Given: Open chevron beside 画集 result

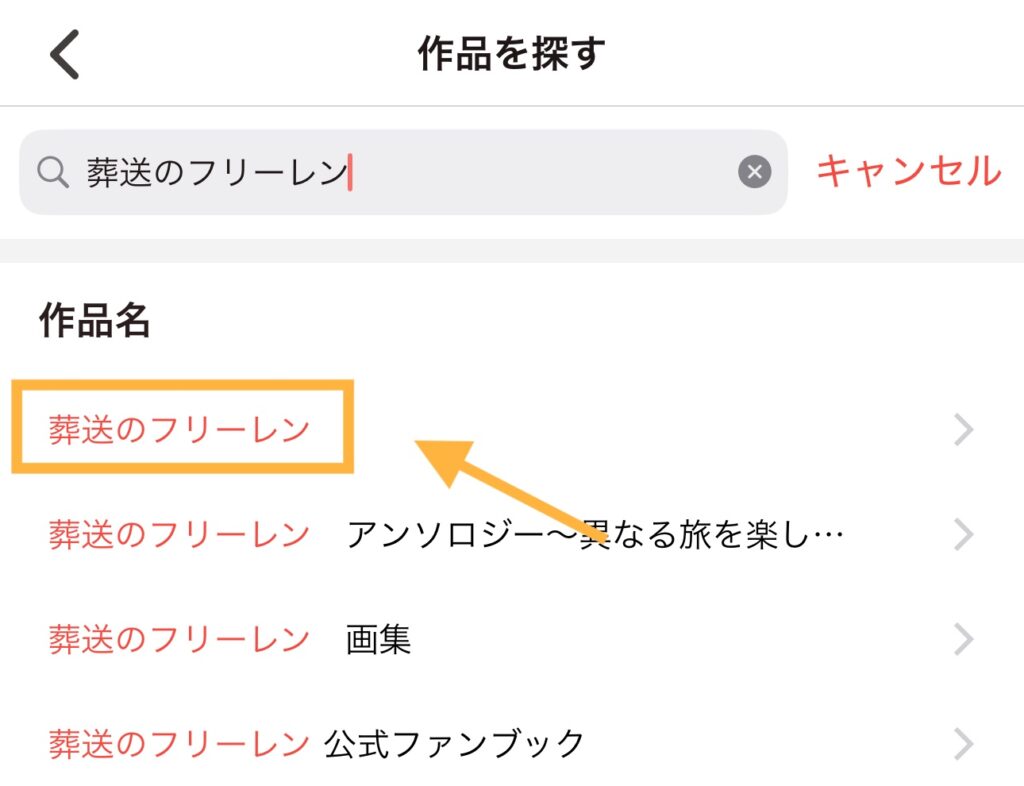Looking at the screenshot, I should [964, 639].
